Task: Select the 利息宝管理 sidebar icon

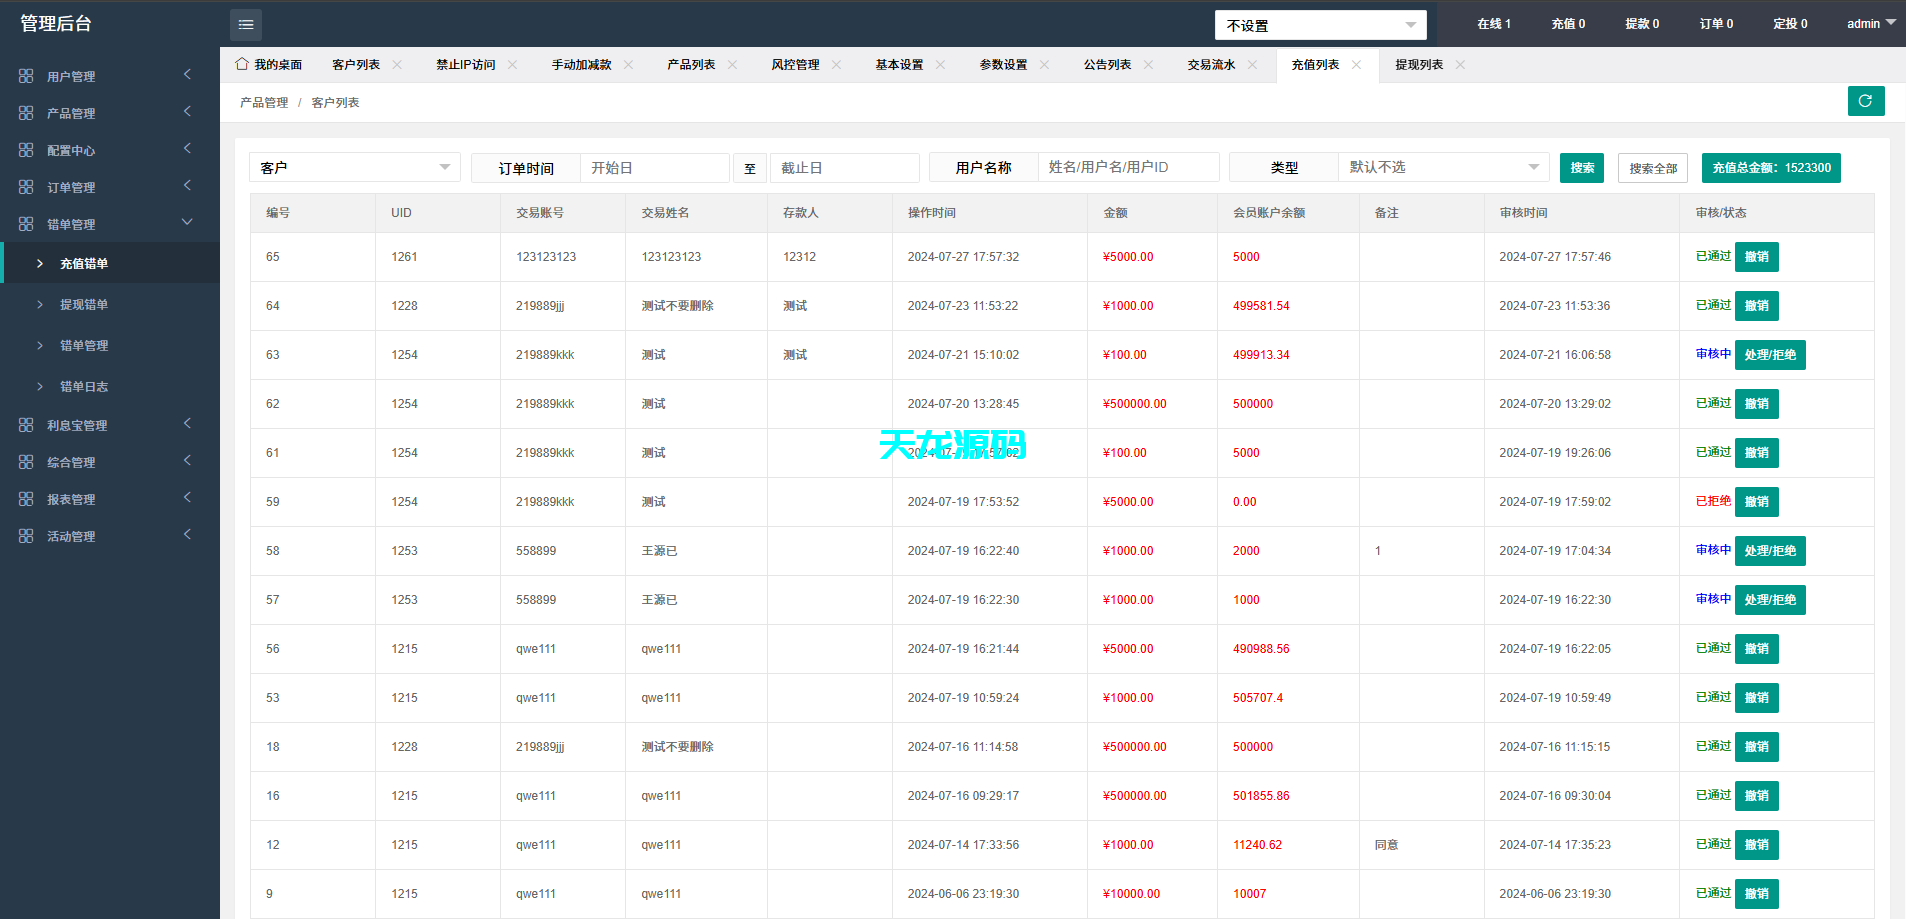Action: click(x=27, y=424)
